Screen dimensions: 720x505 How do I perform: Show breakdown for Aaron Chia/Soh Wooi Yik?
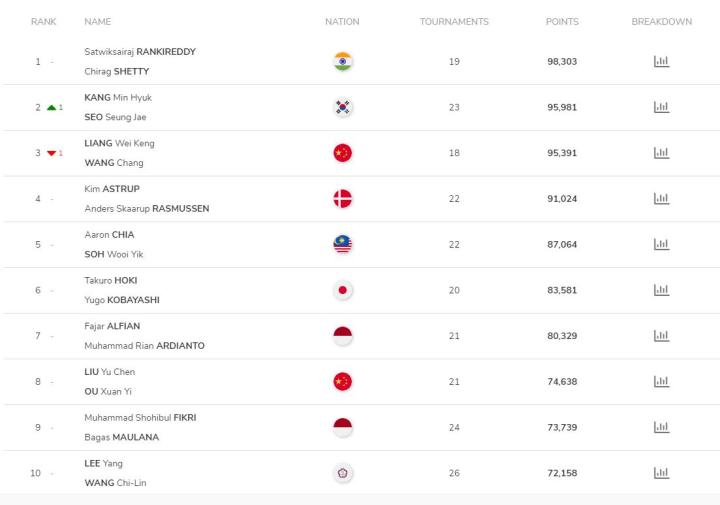(x=661, y=244)
